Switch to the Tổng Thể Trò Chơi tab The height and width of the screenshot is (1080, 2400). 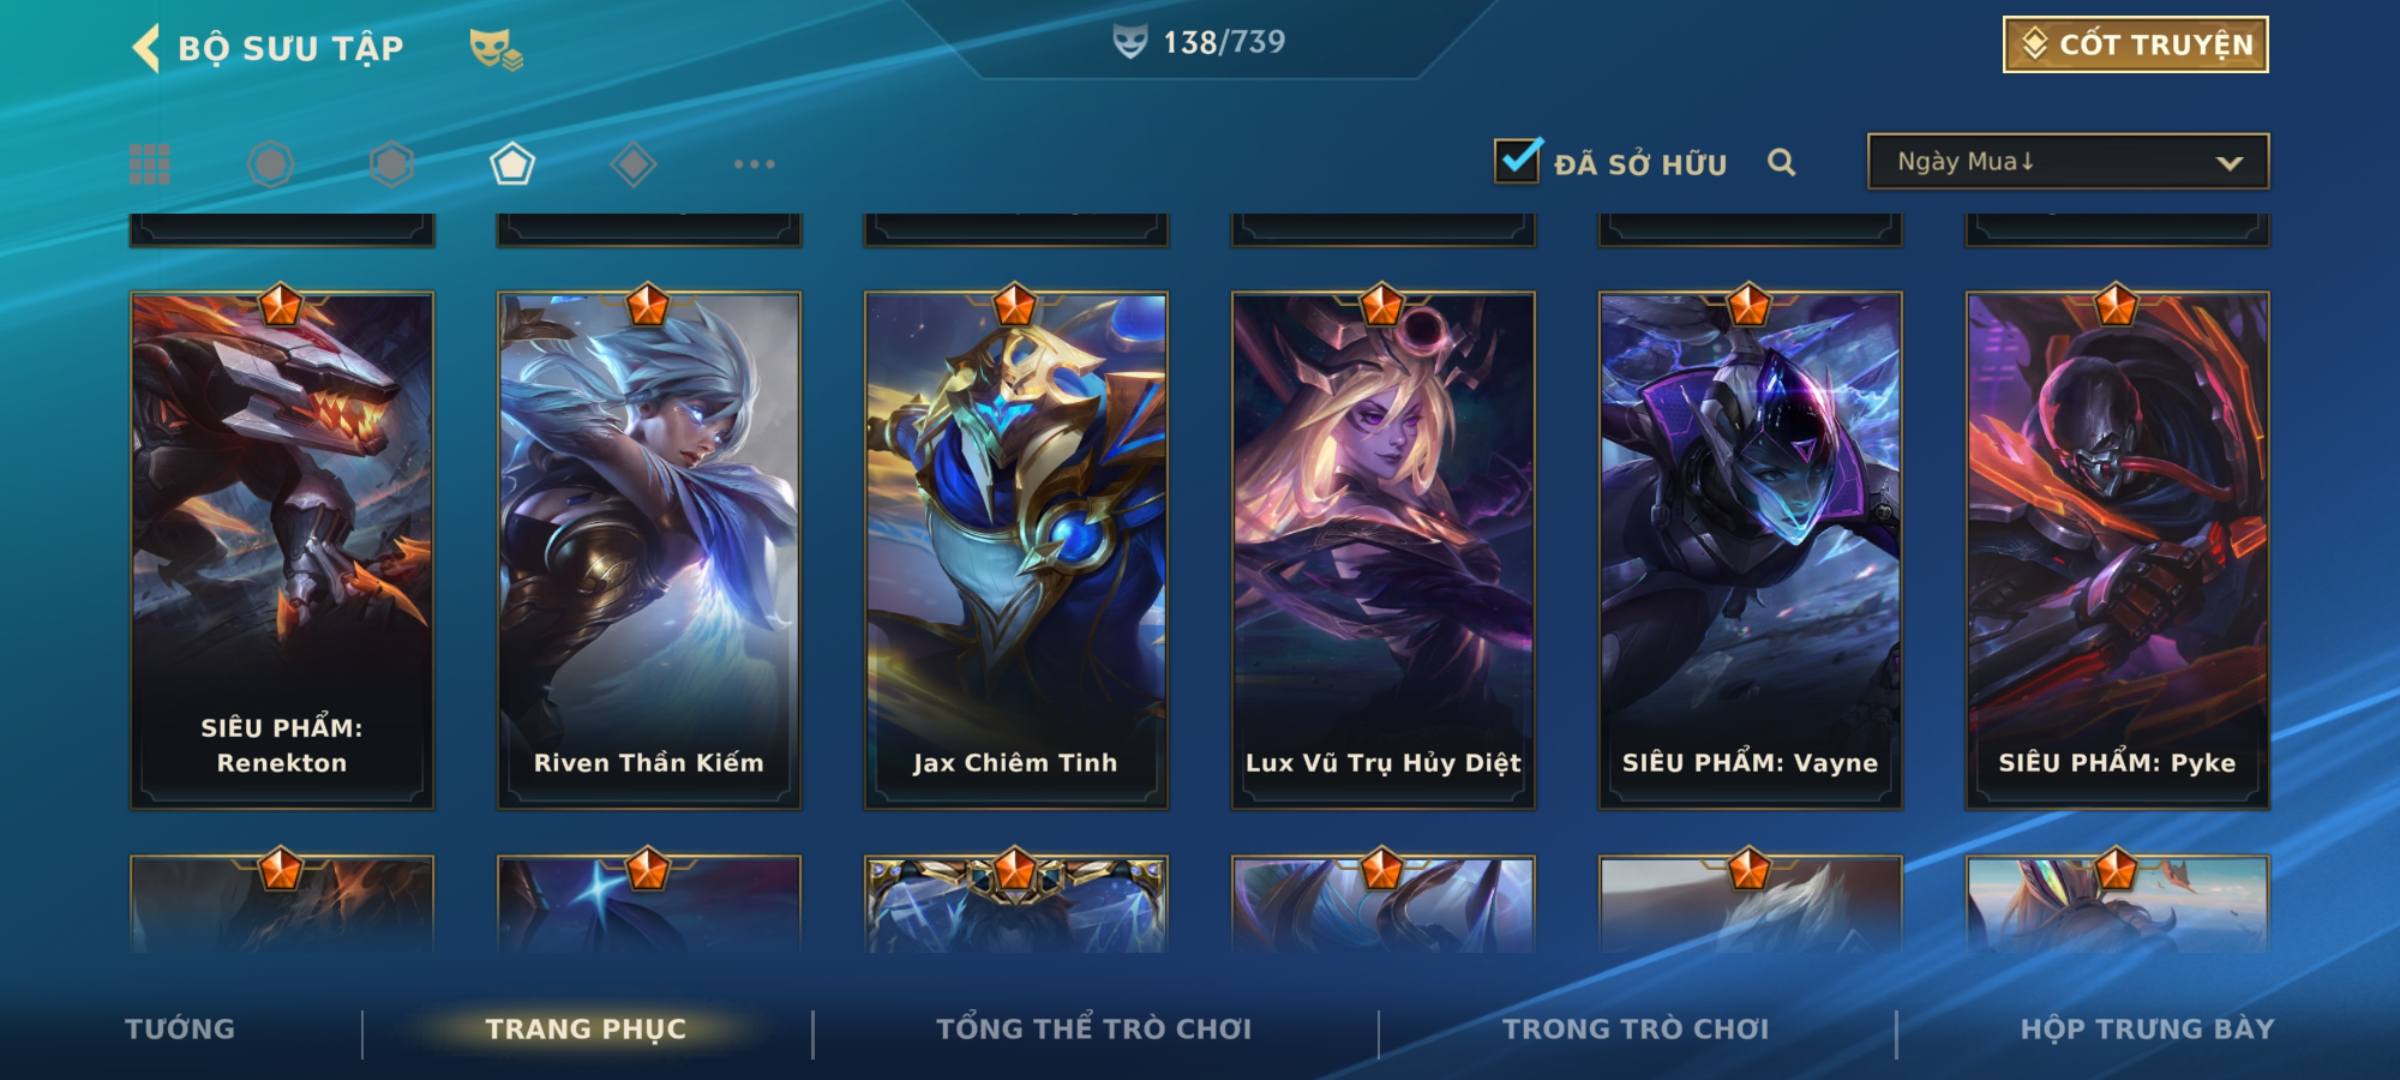pos(1094,1028)
